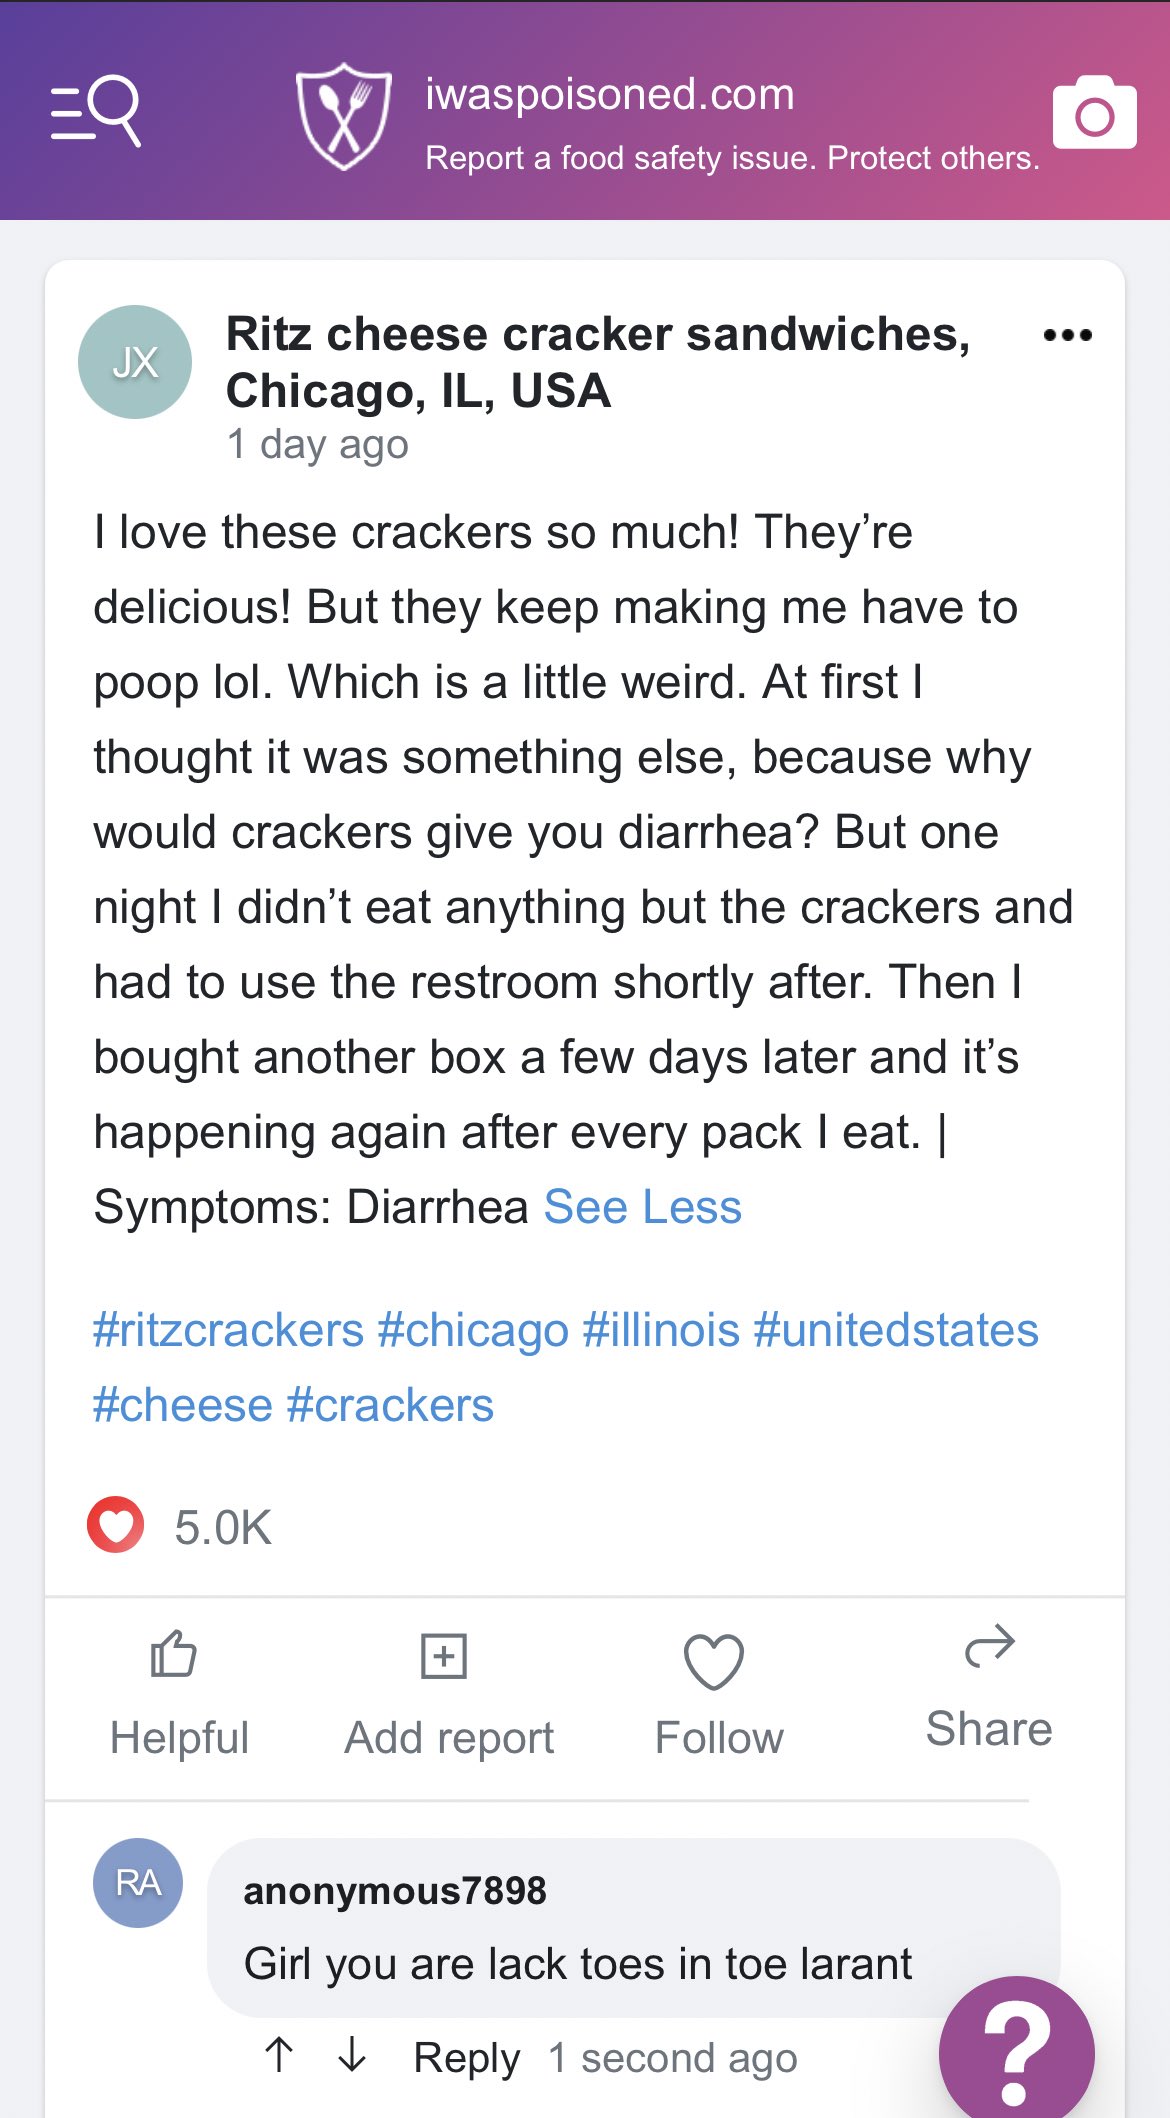Tap the camera icon to report
Viewport: 1170px width, 2118px height.
[1094, 114]
